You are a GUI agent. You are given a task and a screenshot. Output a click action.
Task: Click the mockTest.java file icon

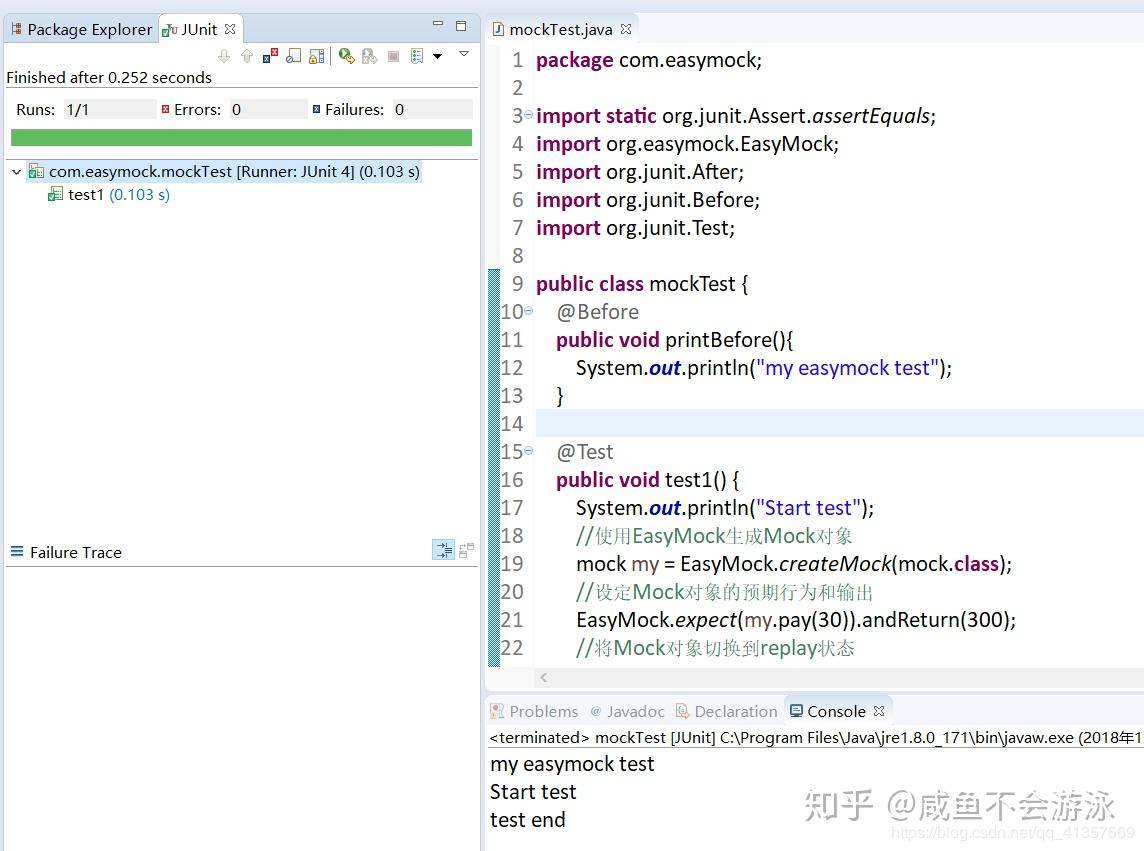tap(498, 29)
